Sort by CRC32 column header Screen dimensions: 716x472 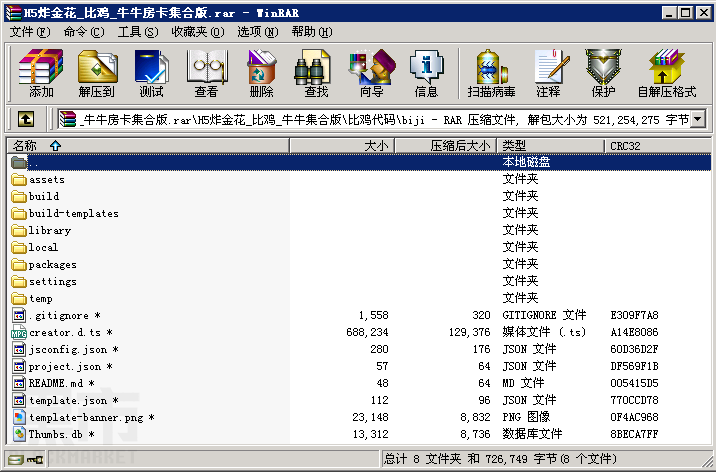tap(658, 146)
